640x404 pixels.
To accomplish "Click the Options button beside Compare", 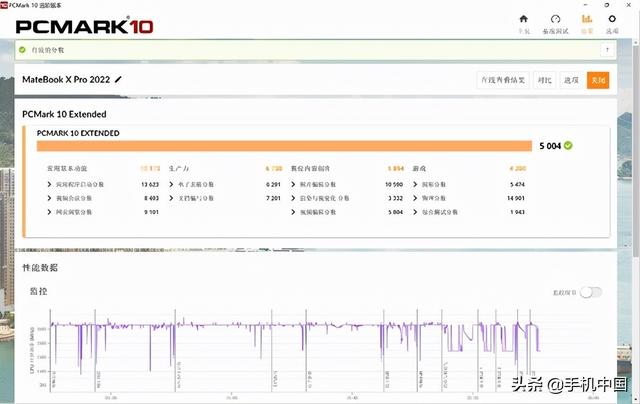I will click(x=570, y=80).
